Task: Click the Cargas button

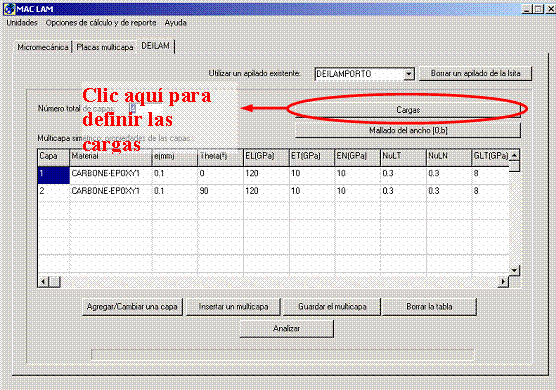Action: [x=408, y=110]
